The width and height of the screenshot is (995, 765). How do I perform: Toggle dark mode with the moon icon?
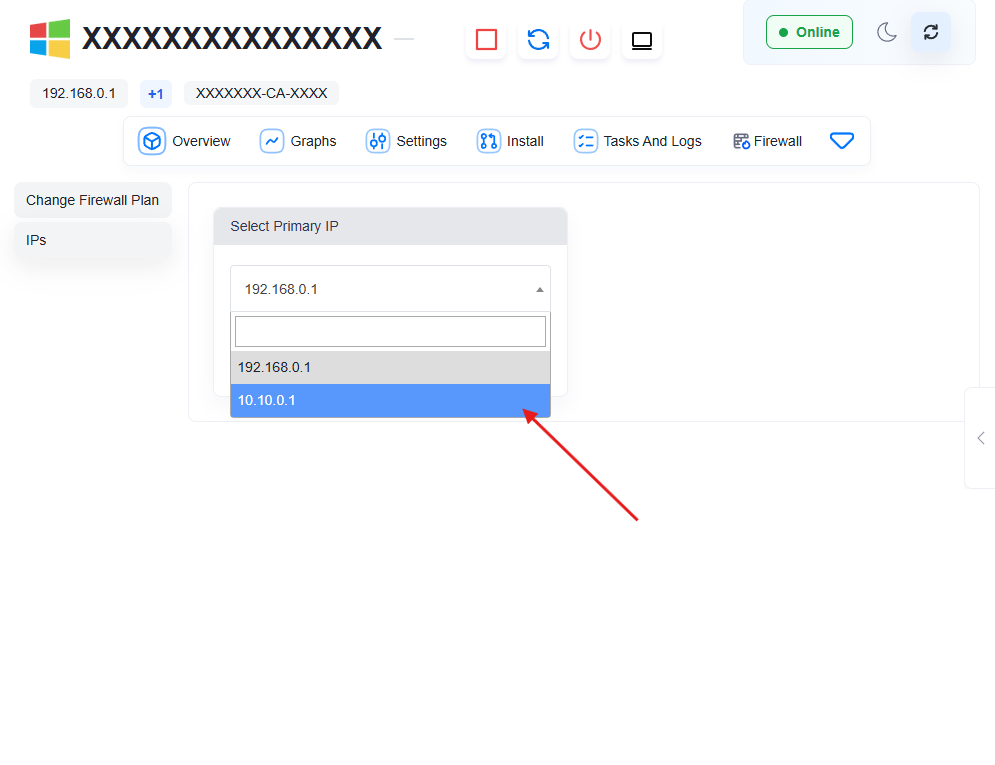click(887, 32)
